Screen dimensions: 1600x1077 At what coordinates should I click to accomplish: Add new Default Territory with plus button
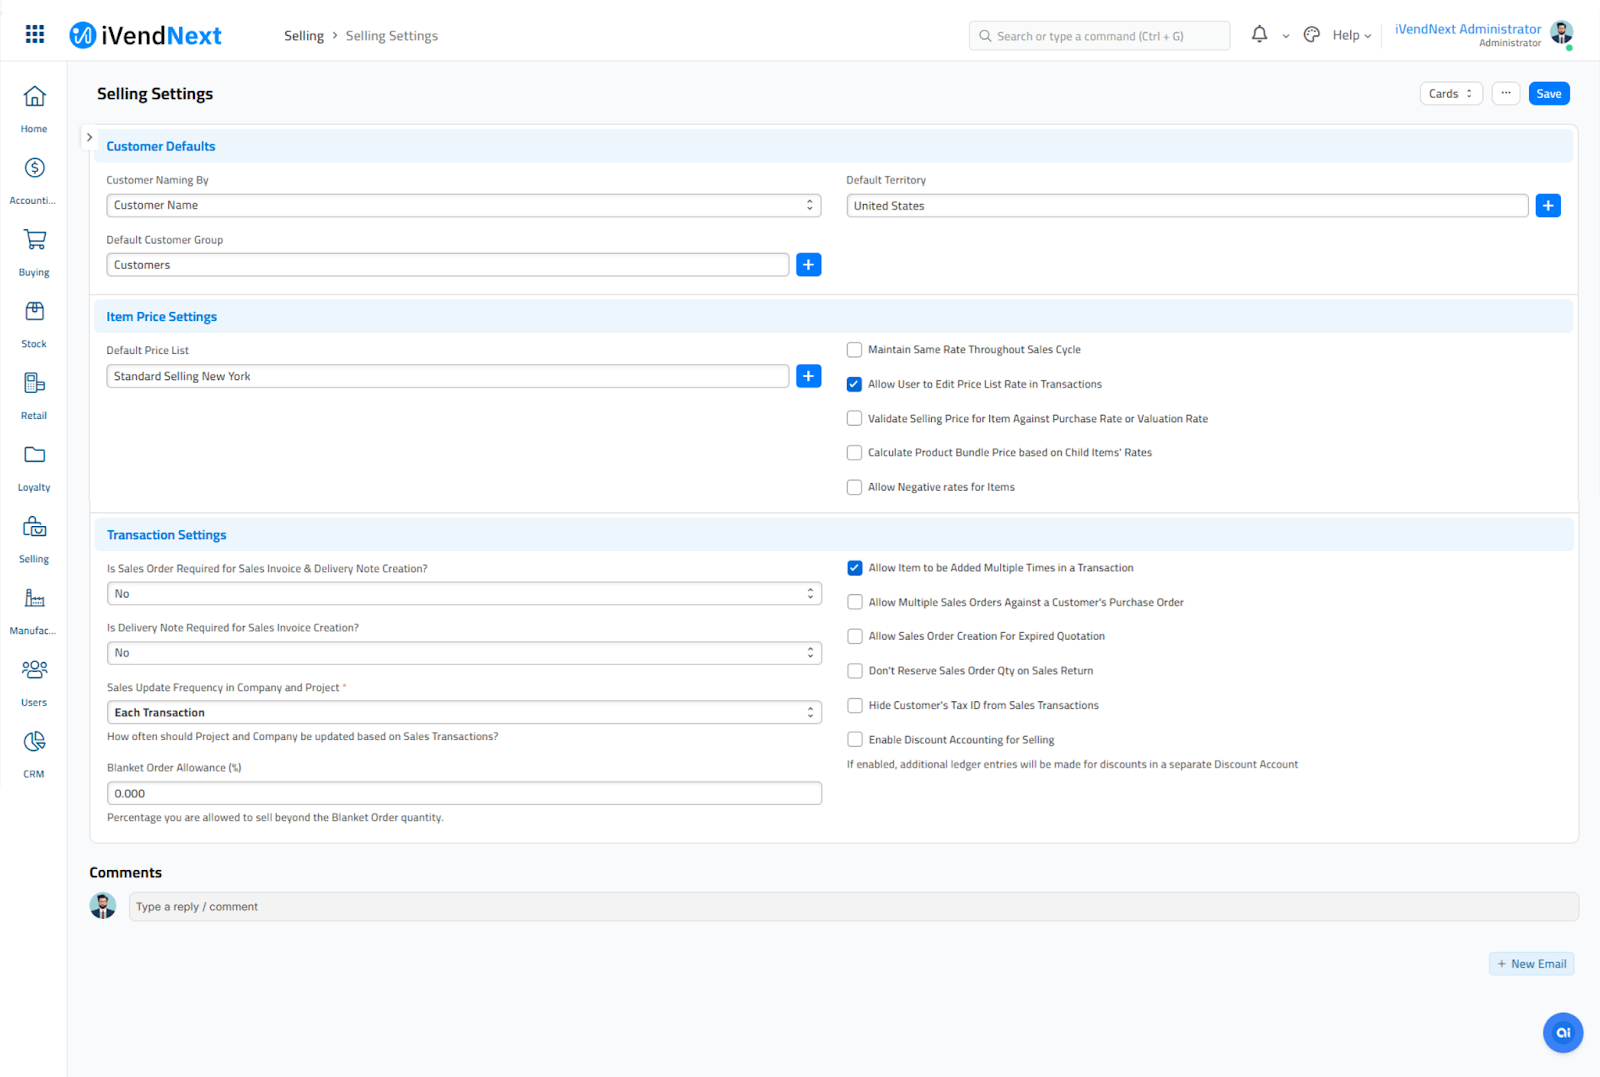point(1547,206)
